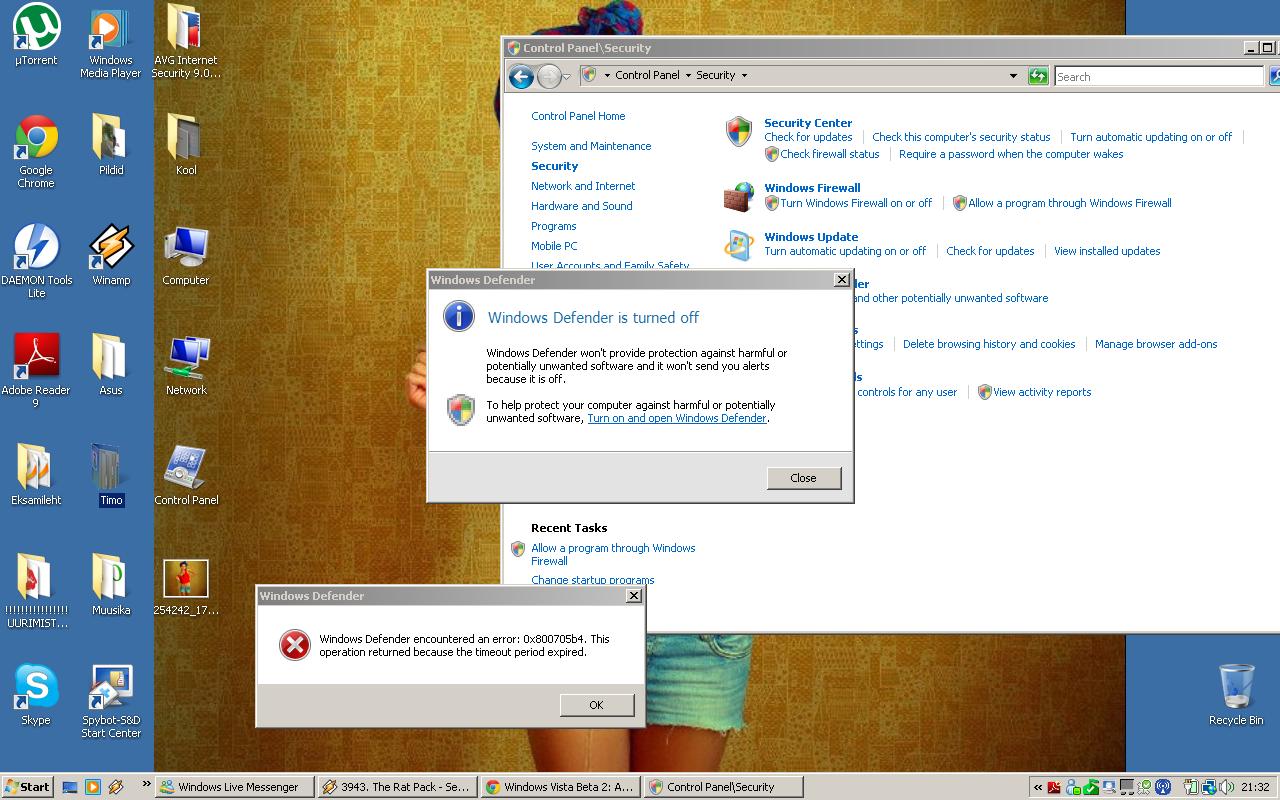This screenshot has height=800, width=1280.
Task: Open the Google Chrome desktop shortcut
Action: (36, 138)
